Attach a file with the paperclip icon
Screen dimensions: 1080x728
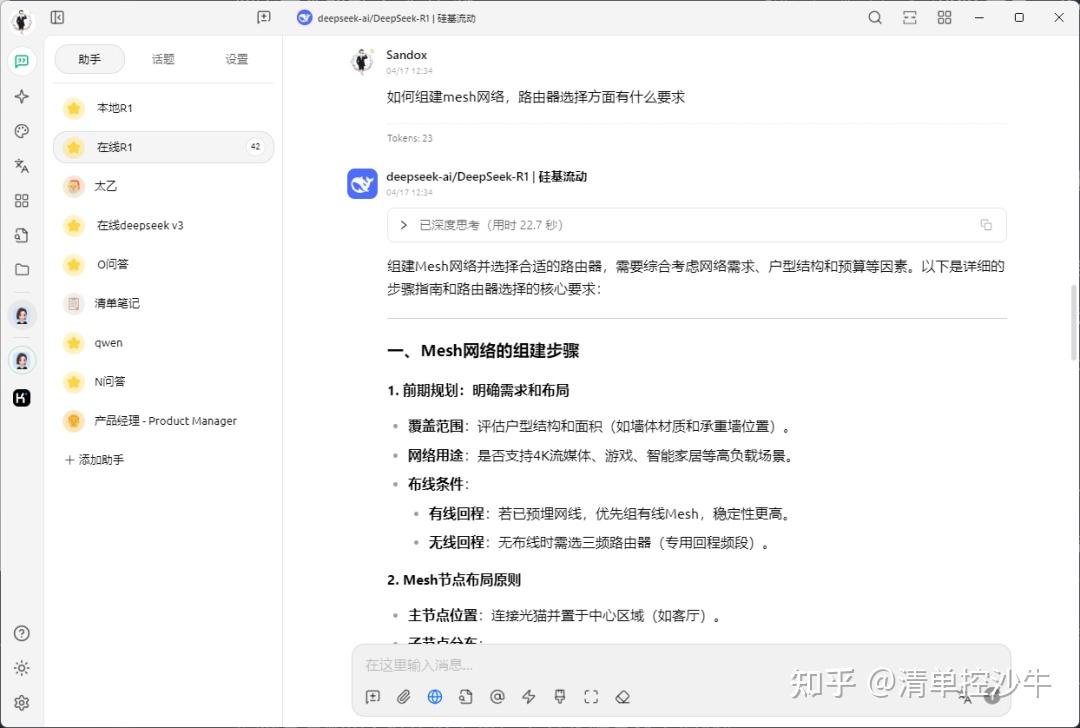pyautogui.click(x=404, y=697)
